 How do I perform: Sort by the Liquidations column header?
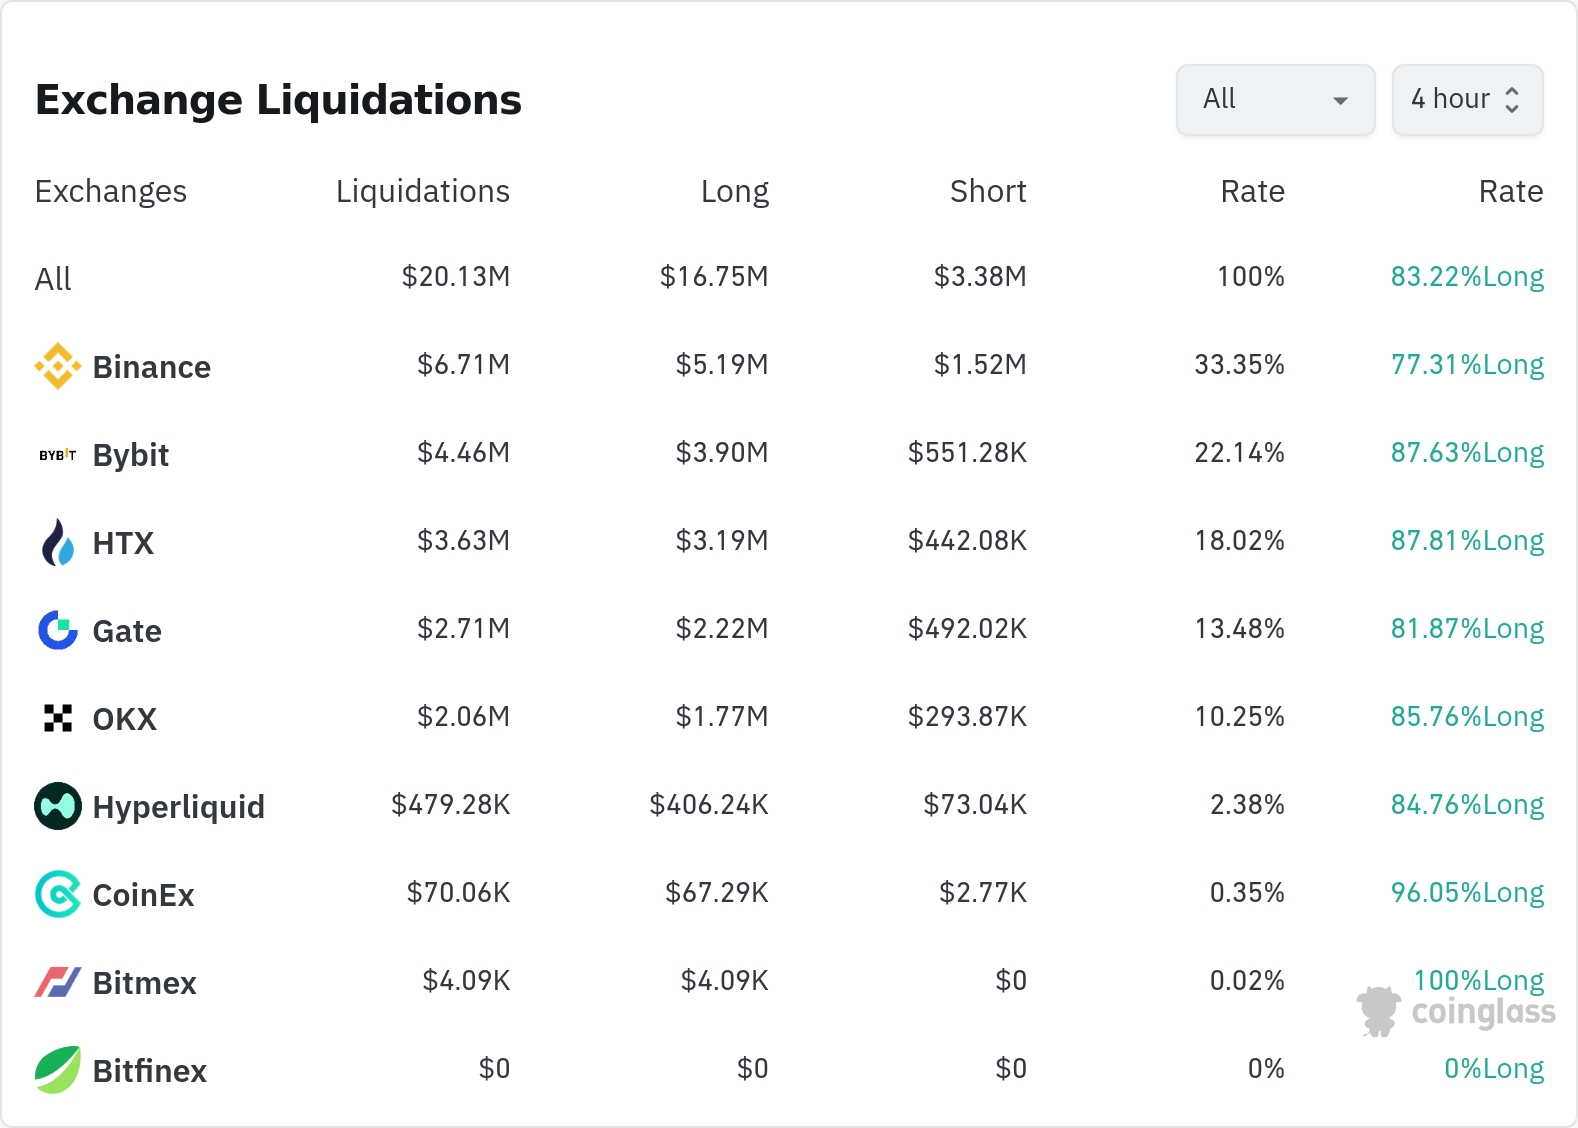[x=422, y=191]
